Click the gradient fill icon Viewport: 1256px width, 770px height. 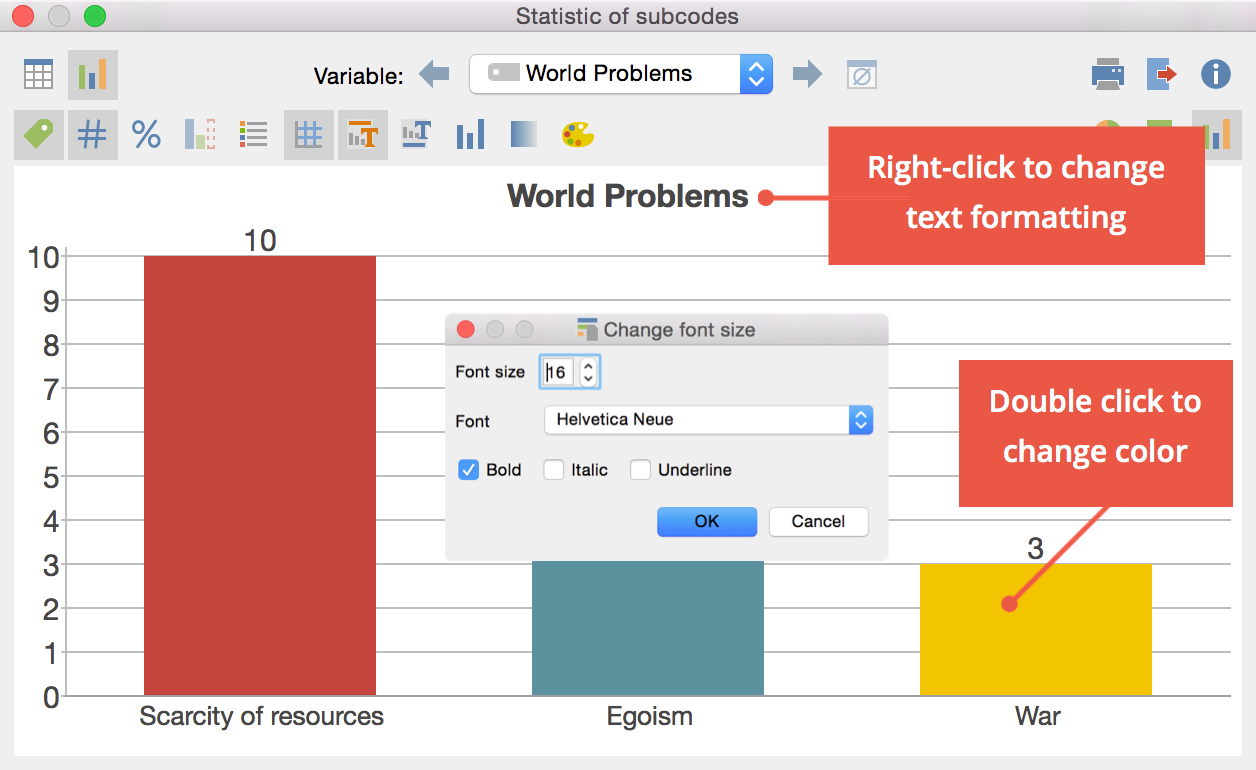coord(524,135)
